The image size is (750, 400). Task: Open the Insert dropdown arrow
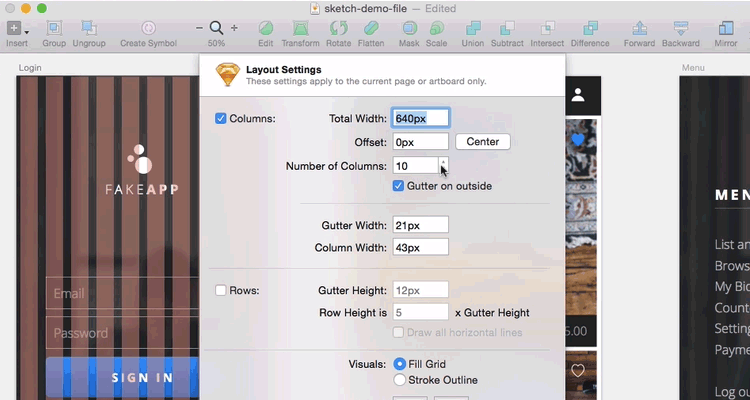pyautogui.click(x=27, y=31)
